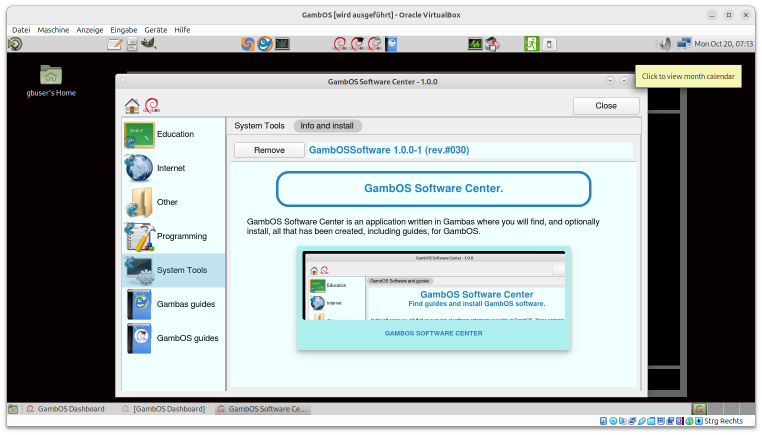Click the volume speaker icon in the panel
762x435 pixels.
tap(663, 44)
